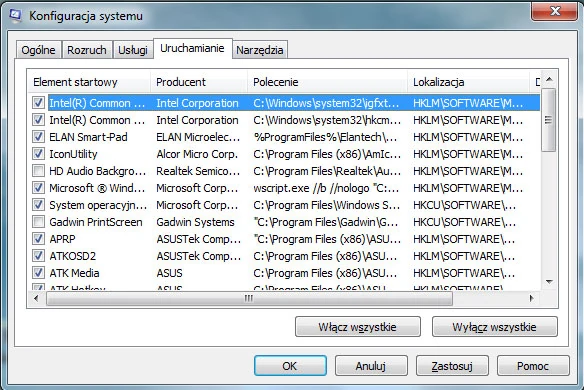This screenshot has height=390, width=584.
Task: Select the Gadwin PrintScreen entry name
Action: (x=96, y=222)
